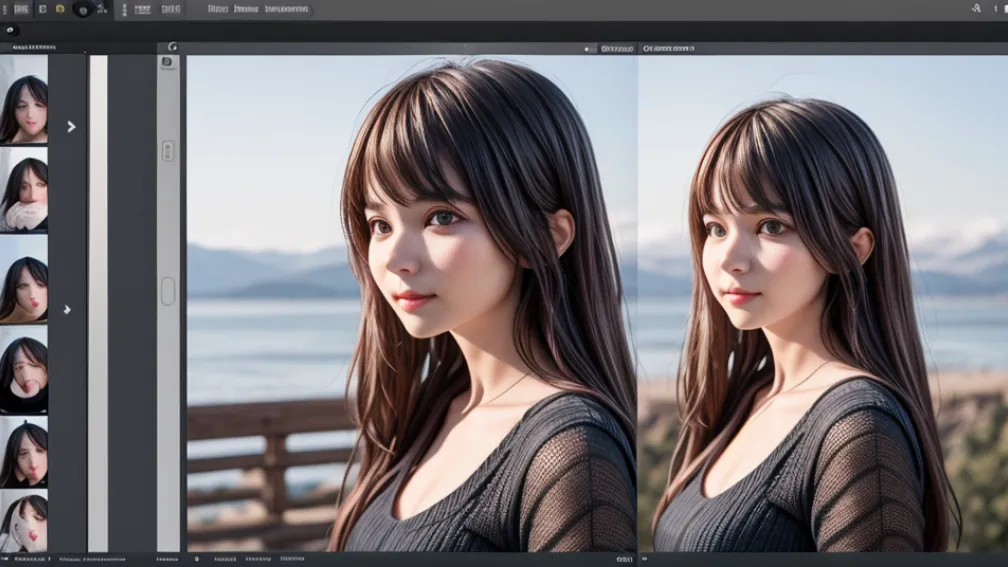Pick the fifth portrait thumbnail in the filmstrip
The width and height of the screenshot is (1008, 567).
coord(24,452)
